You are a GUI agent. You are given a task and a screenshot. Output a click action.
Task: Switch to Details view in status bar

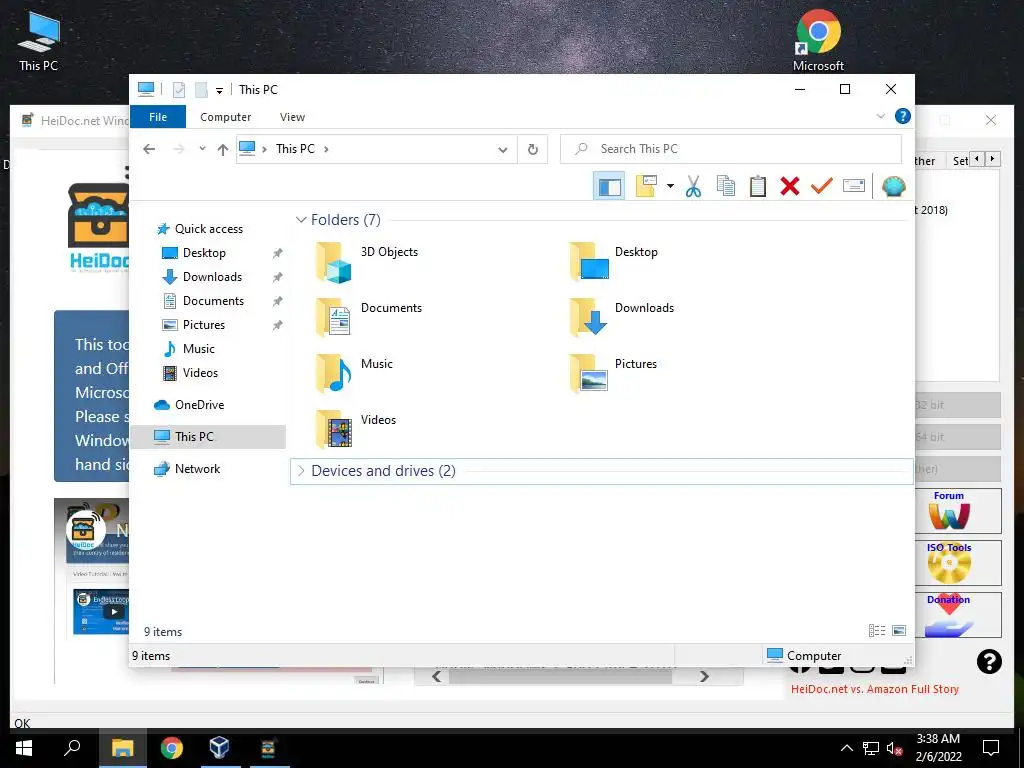(876, 630)
